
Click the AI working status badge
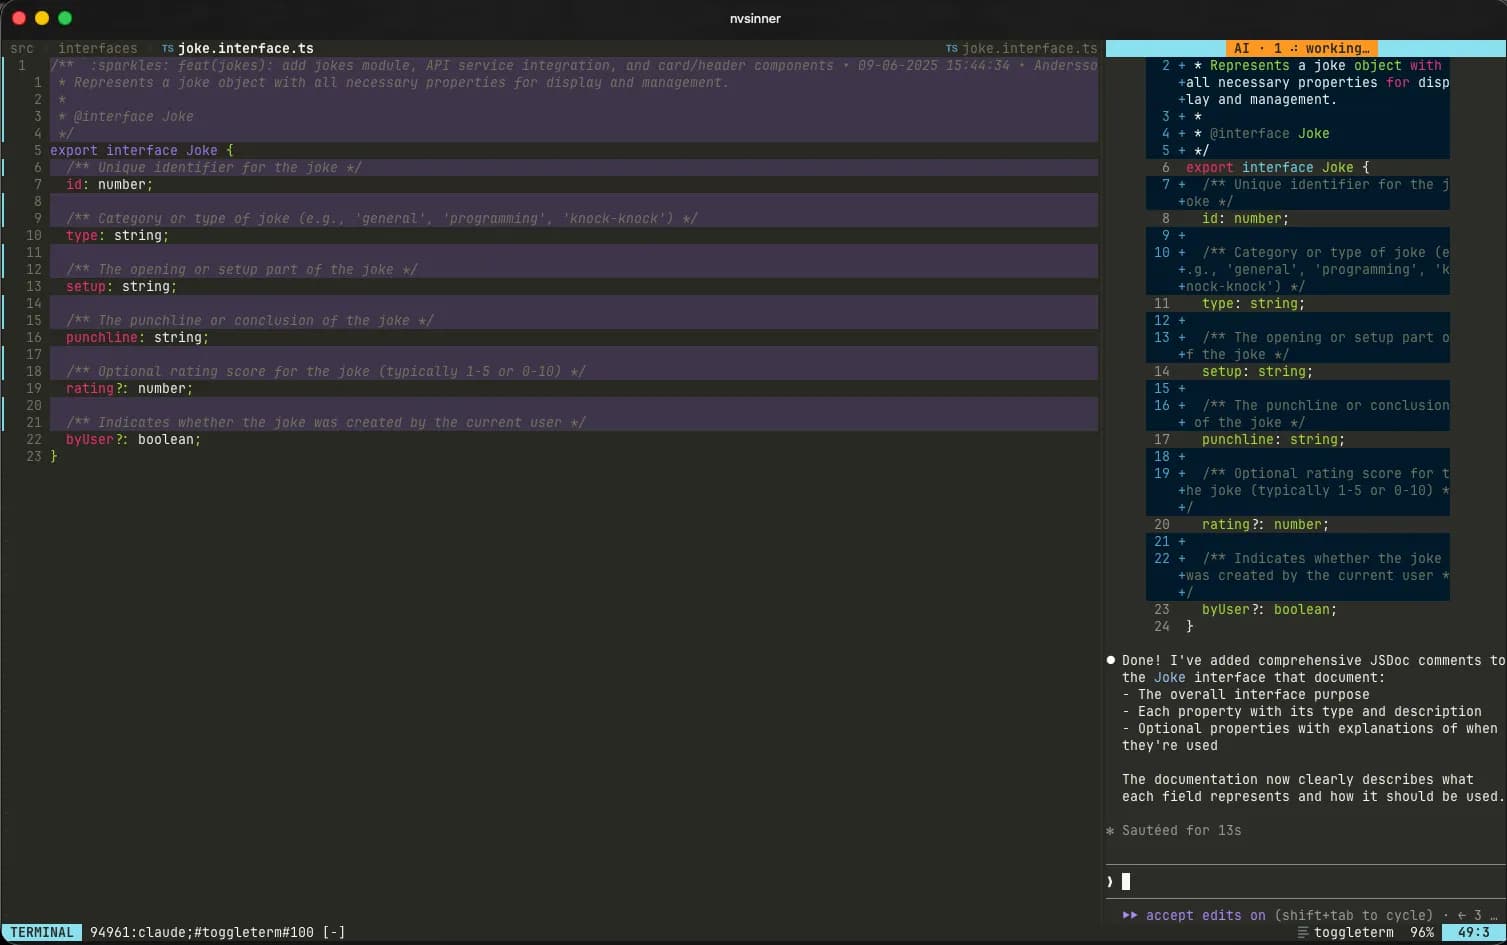(1302, 48)
